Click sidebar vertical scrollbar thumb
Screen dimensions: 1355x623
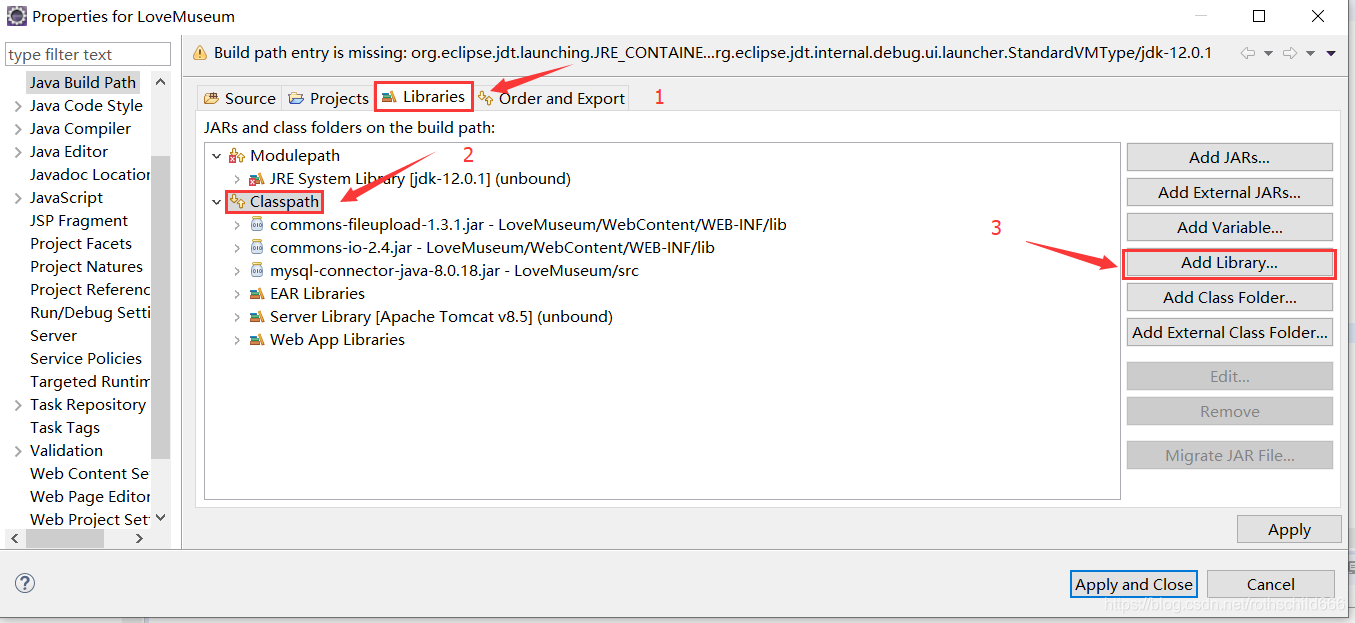[x=160, y=306]
